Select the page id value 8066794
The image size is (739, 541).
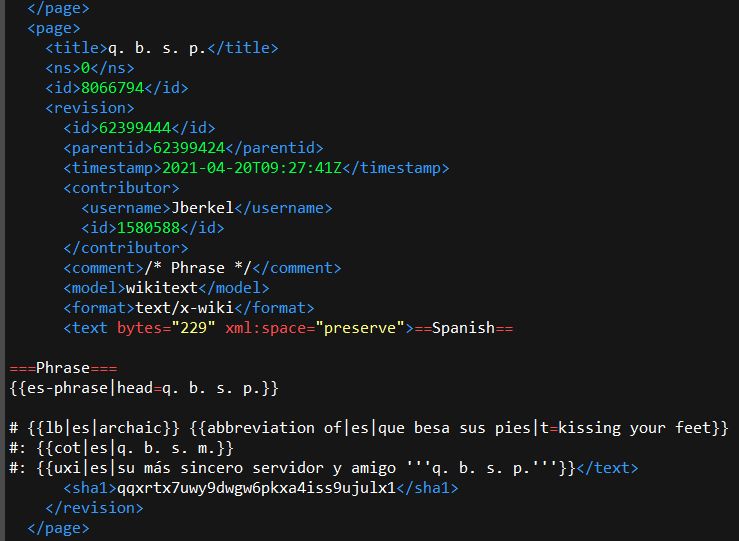112,88
